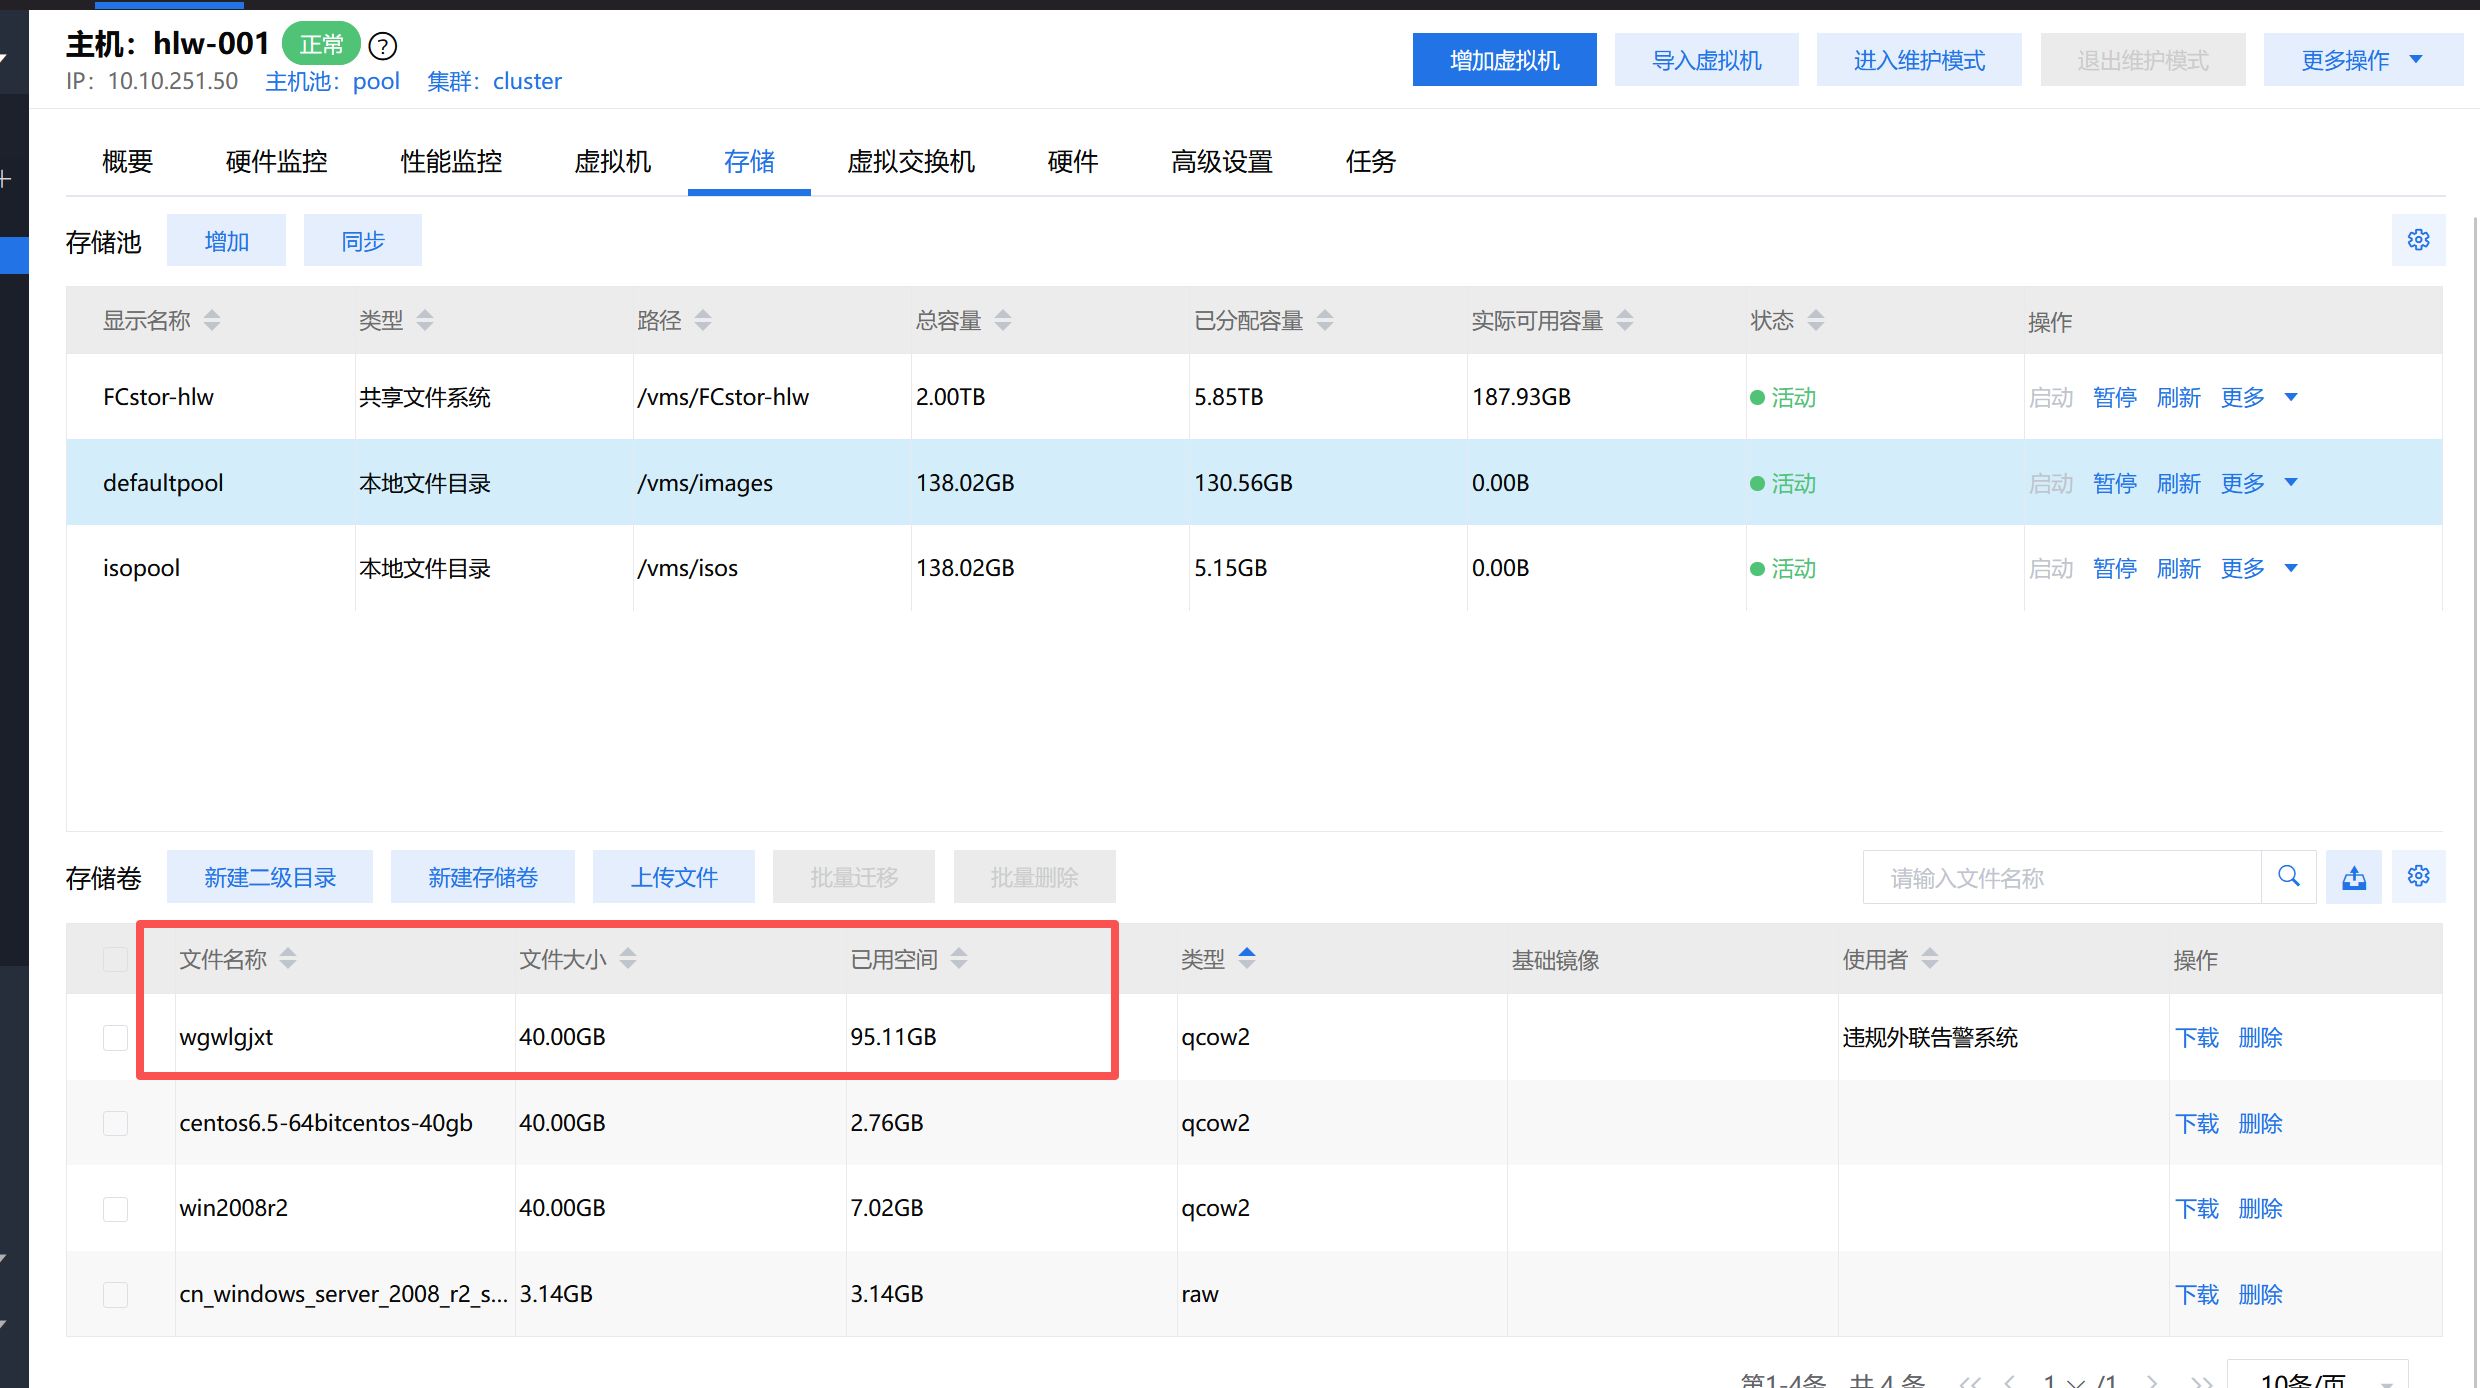Click the help question mark icon beside hlw-001
The height and width of the screenshot is (1388, 2480).
pyautogui.click(x=383, y=46)
